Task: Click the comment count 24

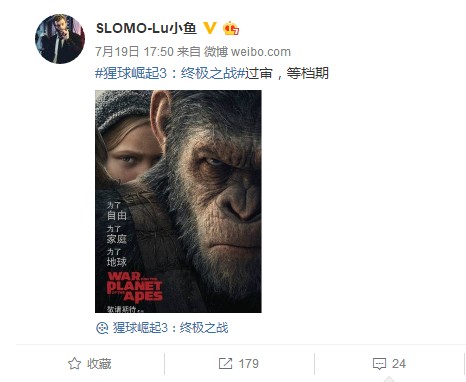Action: pyautogui.click(x=399, y=364)
